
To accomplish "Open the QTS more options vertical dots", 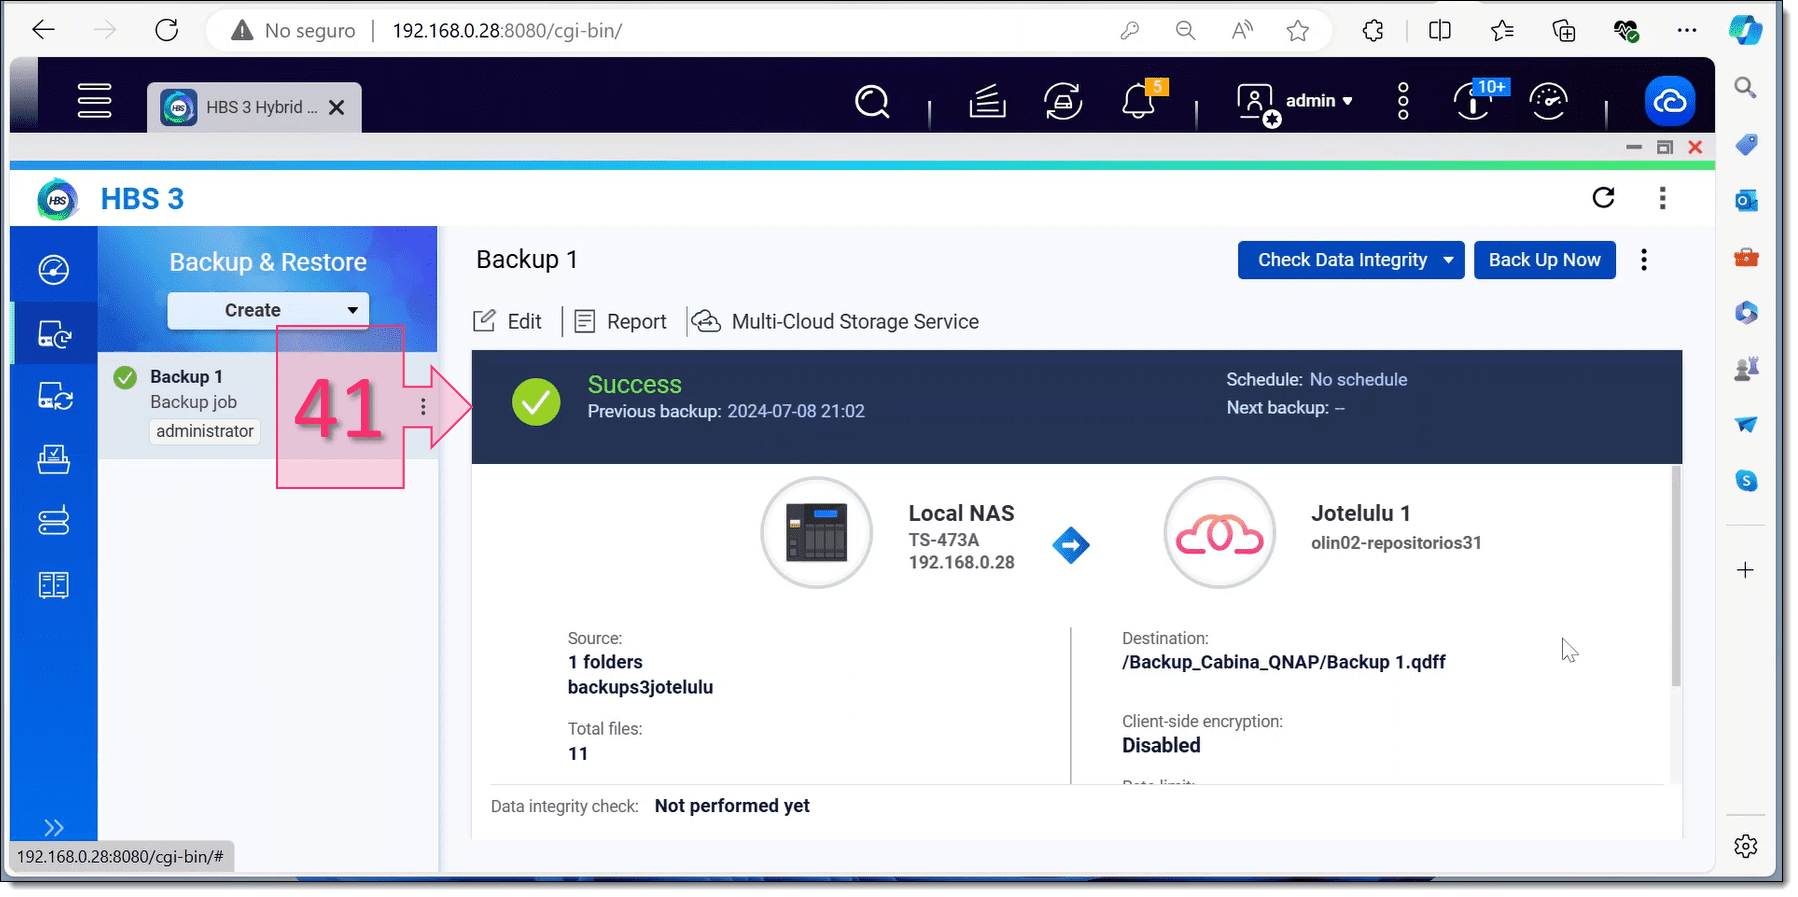I will coord(1403,101).
